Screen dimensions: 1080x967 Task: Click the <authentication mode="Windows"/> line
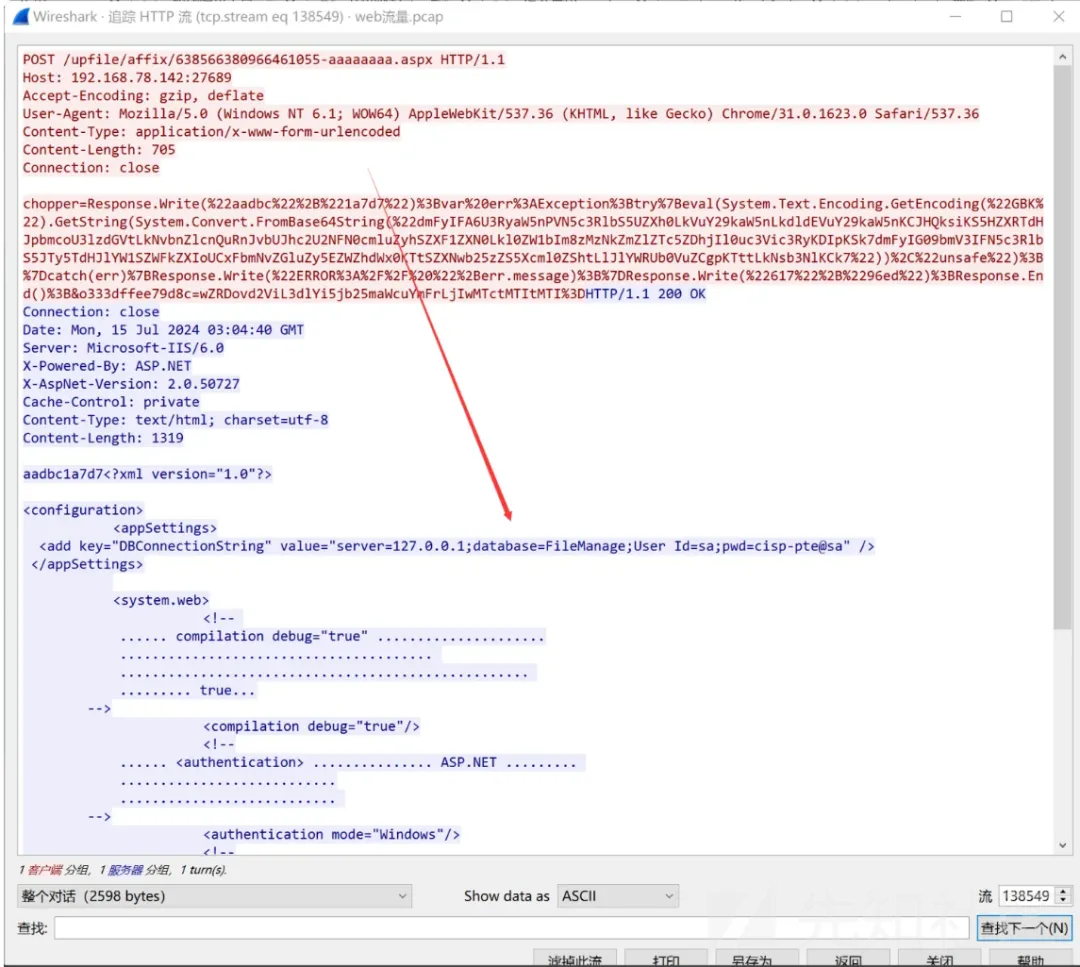point(331,834)
